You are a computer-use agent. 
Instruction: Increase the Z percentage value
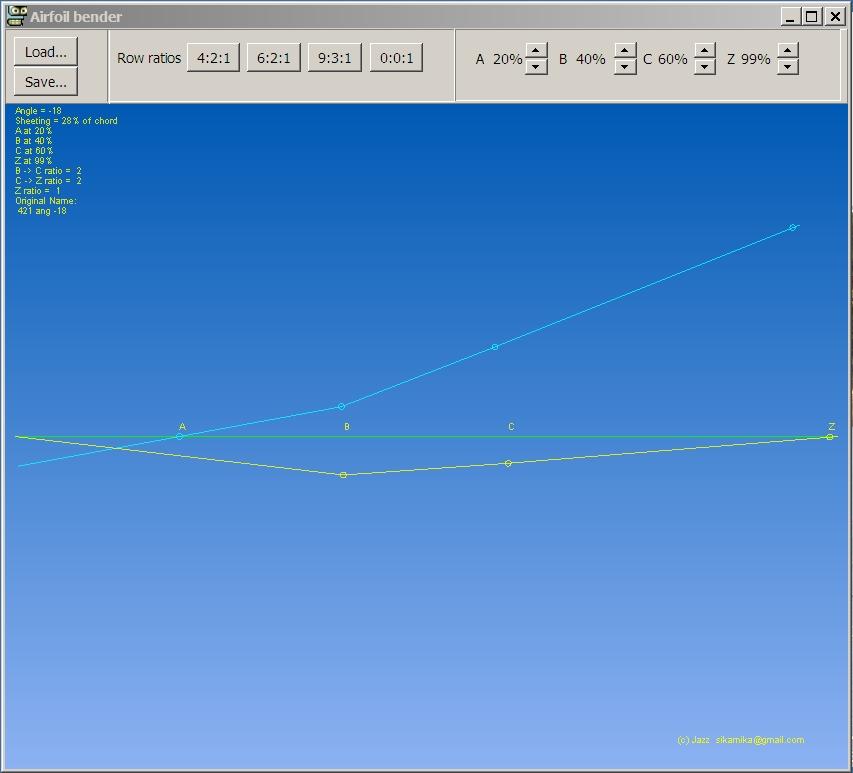(x=788, y=51)
